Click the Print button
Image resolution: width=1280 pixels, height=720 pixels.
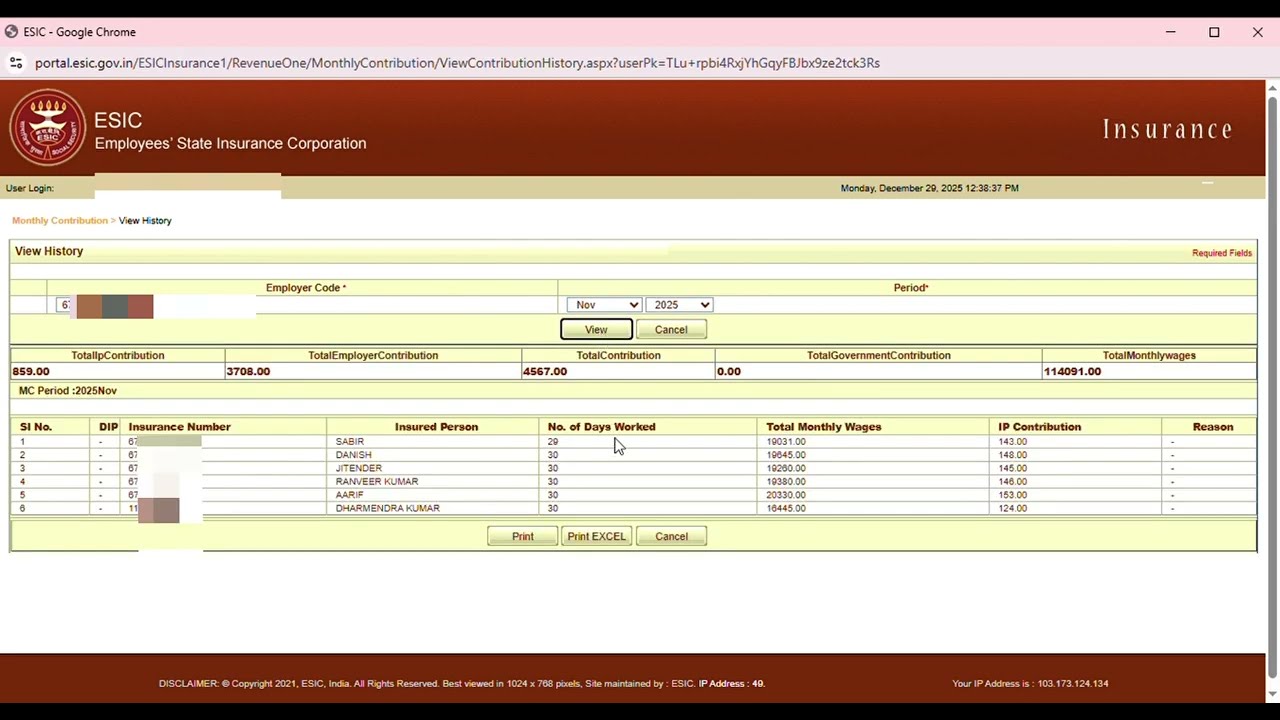[x=522, y=536]
